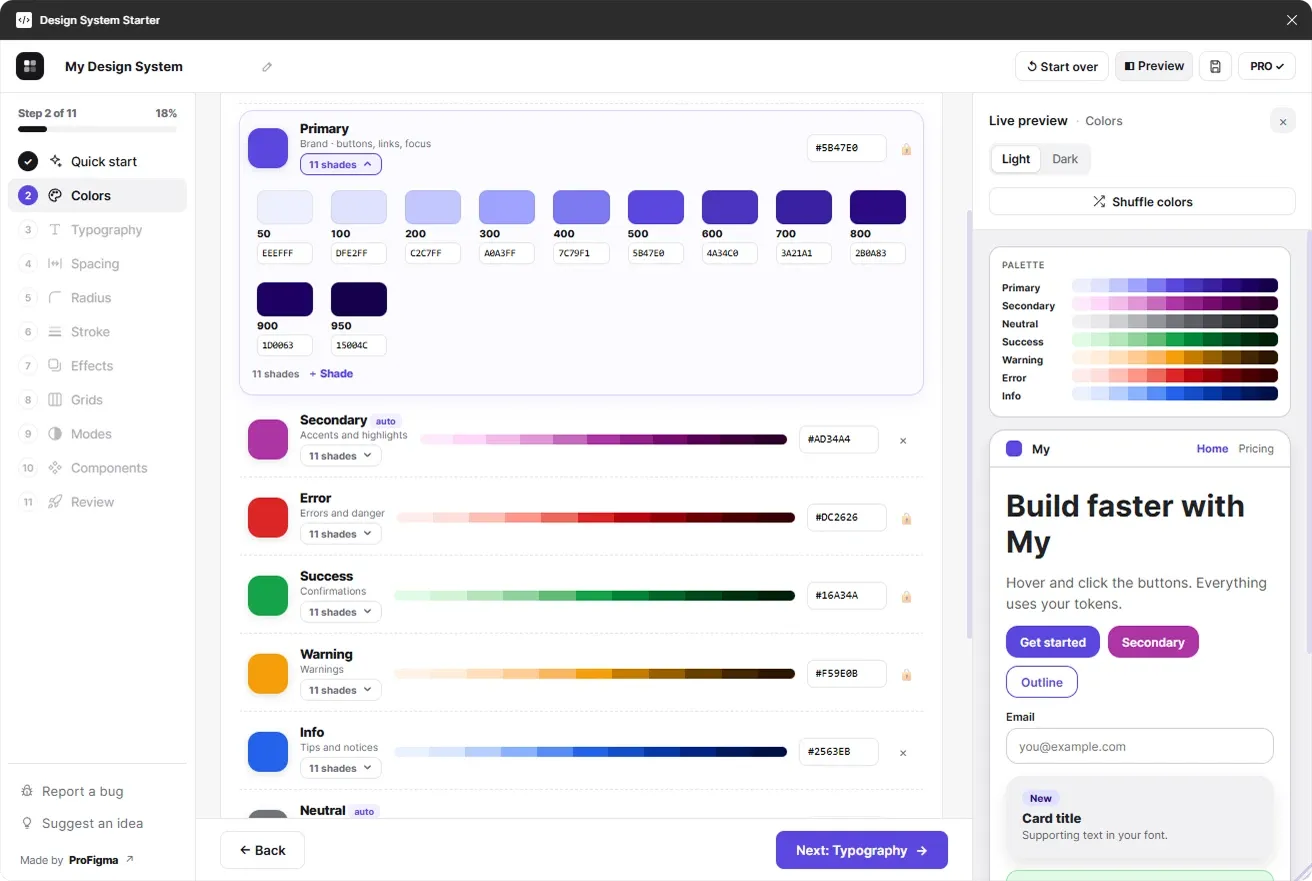This screenshot has width=1312, height=881.
Task: Click the lock icon on the Warning row
Action: point(906,675)
